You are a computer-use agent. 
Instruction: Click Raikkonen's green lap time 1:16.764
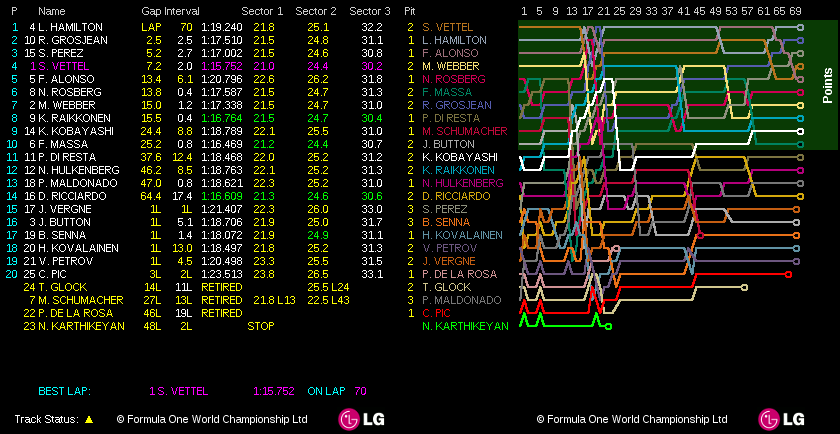(x=222, y=118)
